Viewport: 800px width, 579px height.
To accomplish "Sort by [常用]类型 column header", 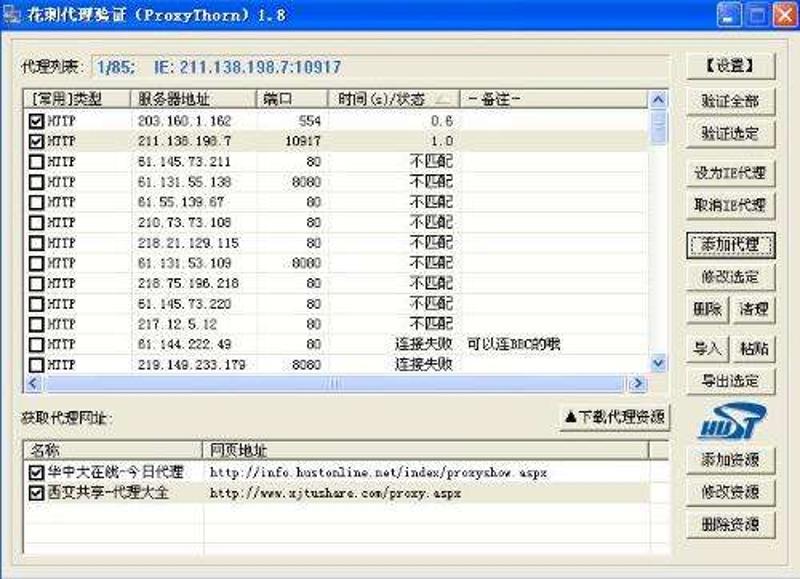I will pos(77,99).
